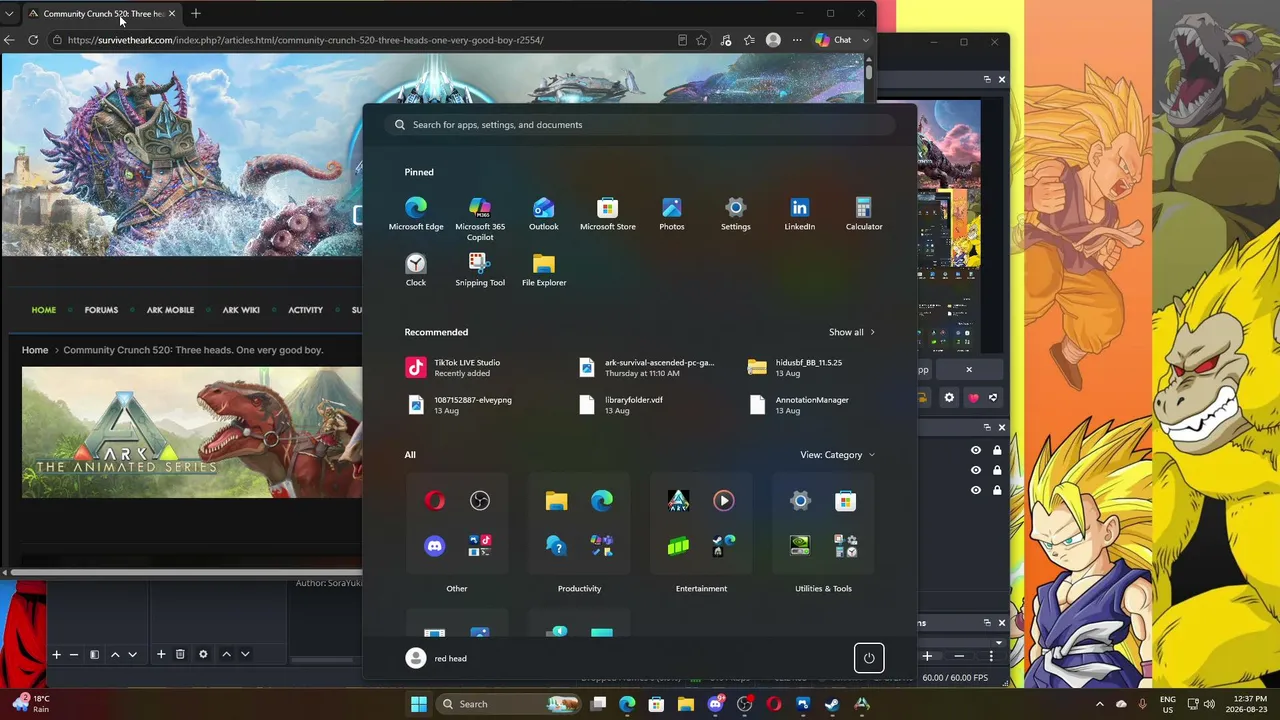Switch to OBS Studio on the taskbar
This screenshot has height=720, width=1280.
744,704
